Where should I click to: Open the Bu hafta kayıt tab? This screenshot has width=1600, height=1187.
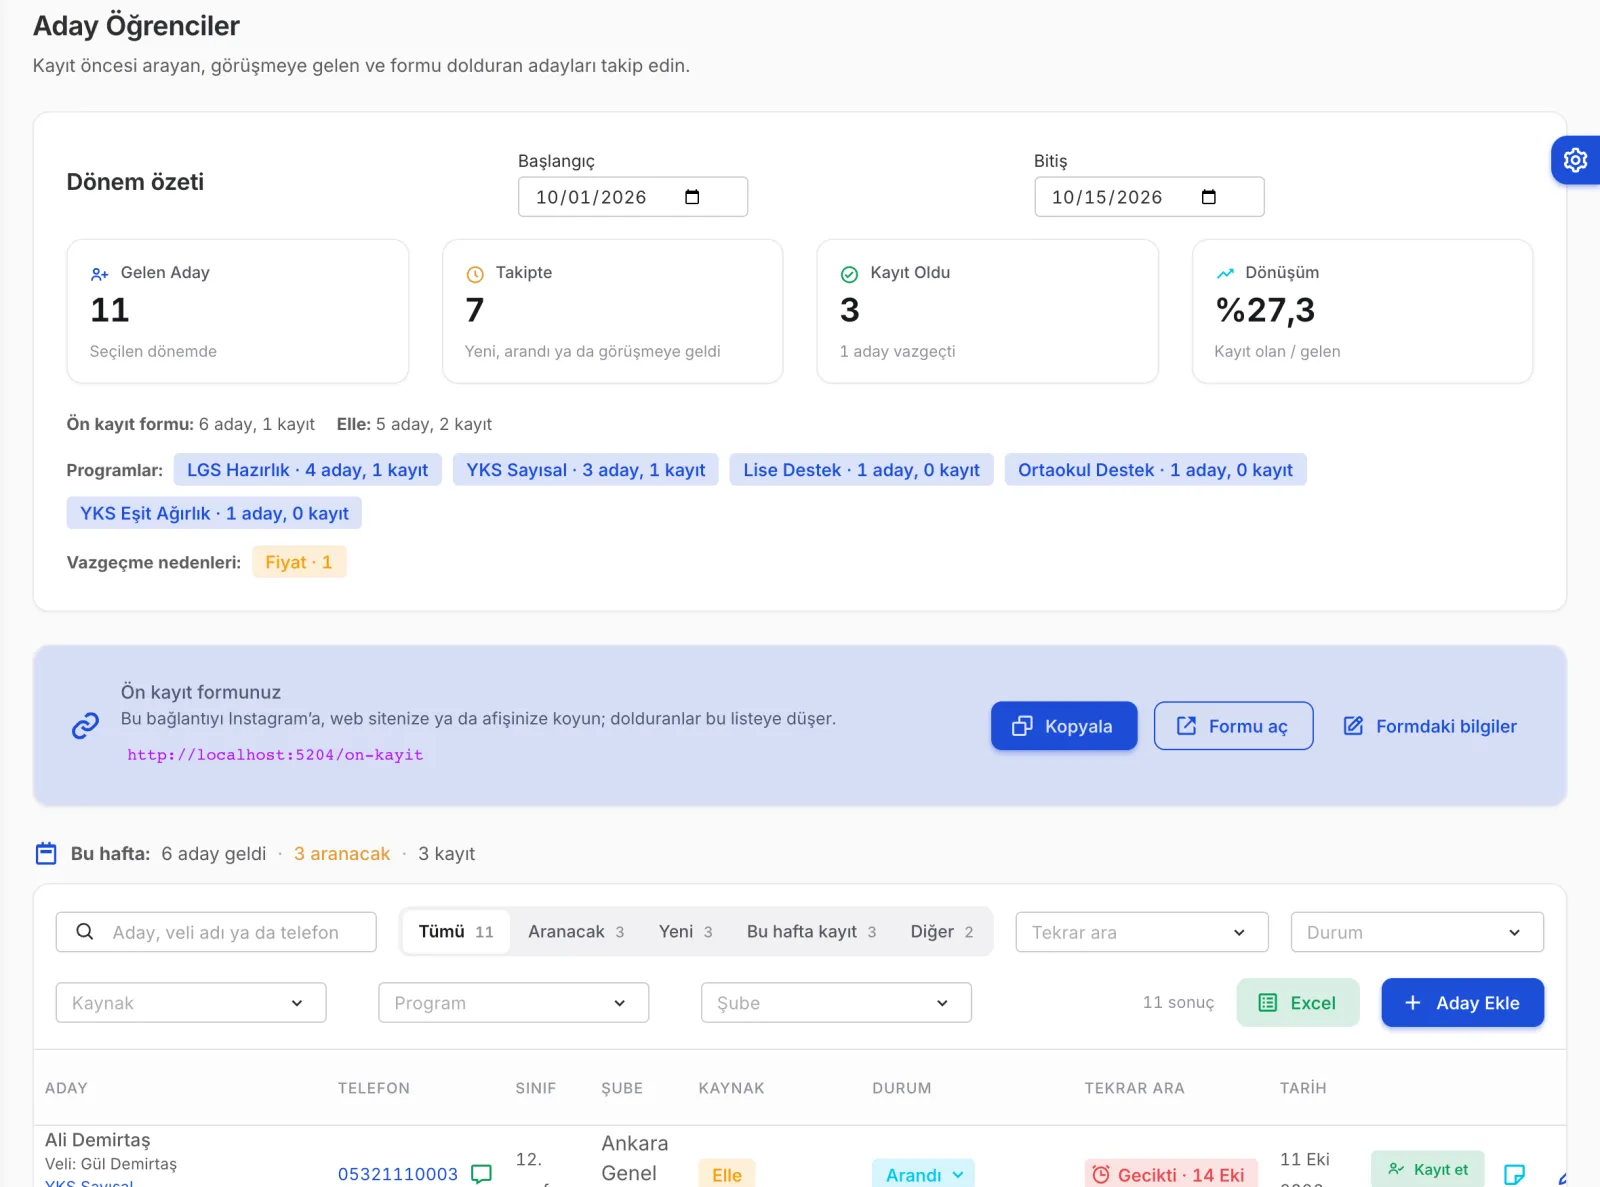click(811, 932)
